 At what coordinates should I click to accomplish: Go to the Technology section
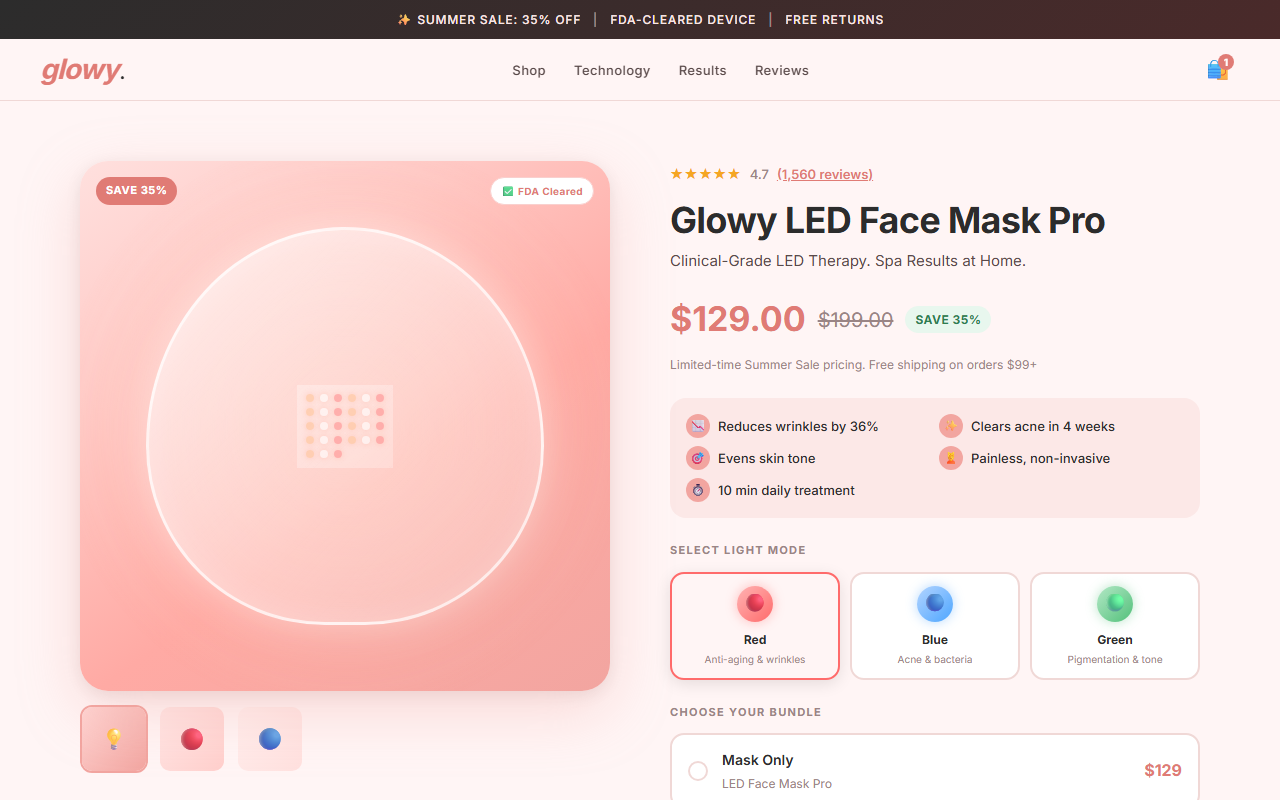pos(611,70)
